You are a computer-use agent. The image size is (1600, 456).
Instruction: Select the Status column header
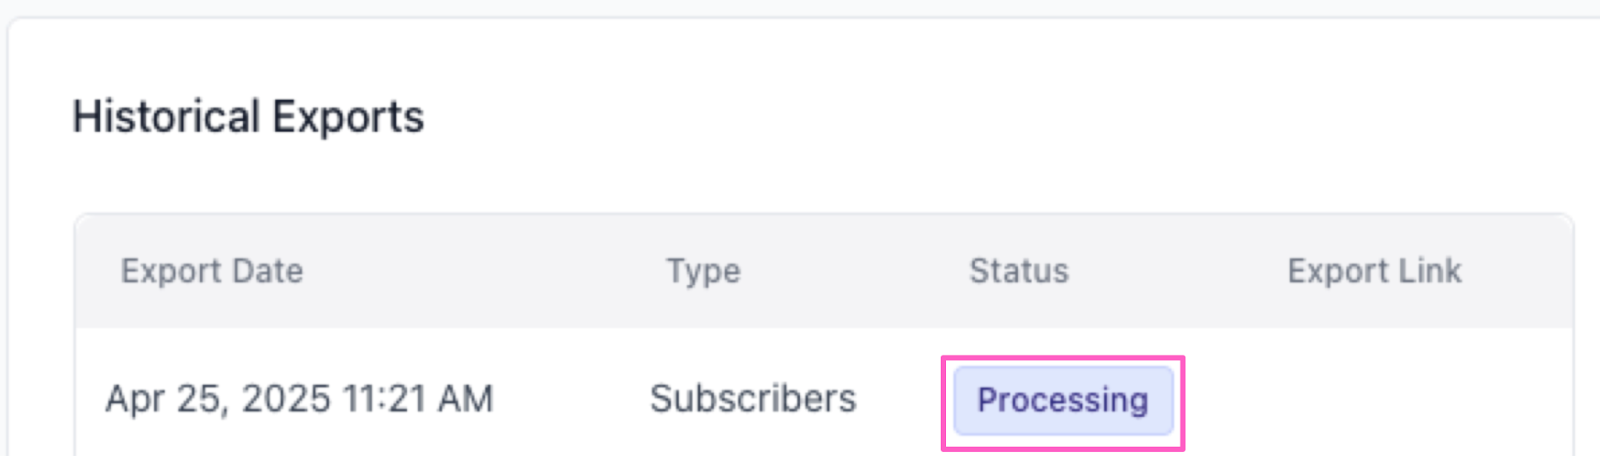(1018, 271)
